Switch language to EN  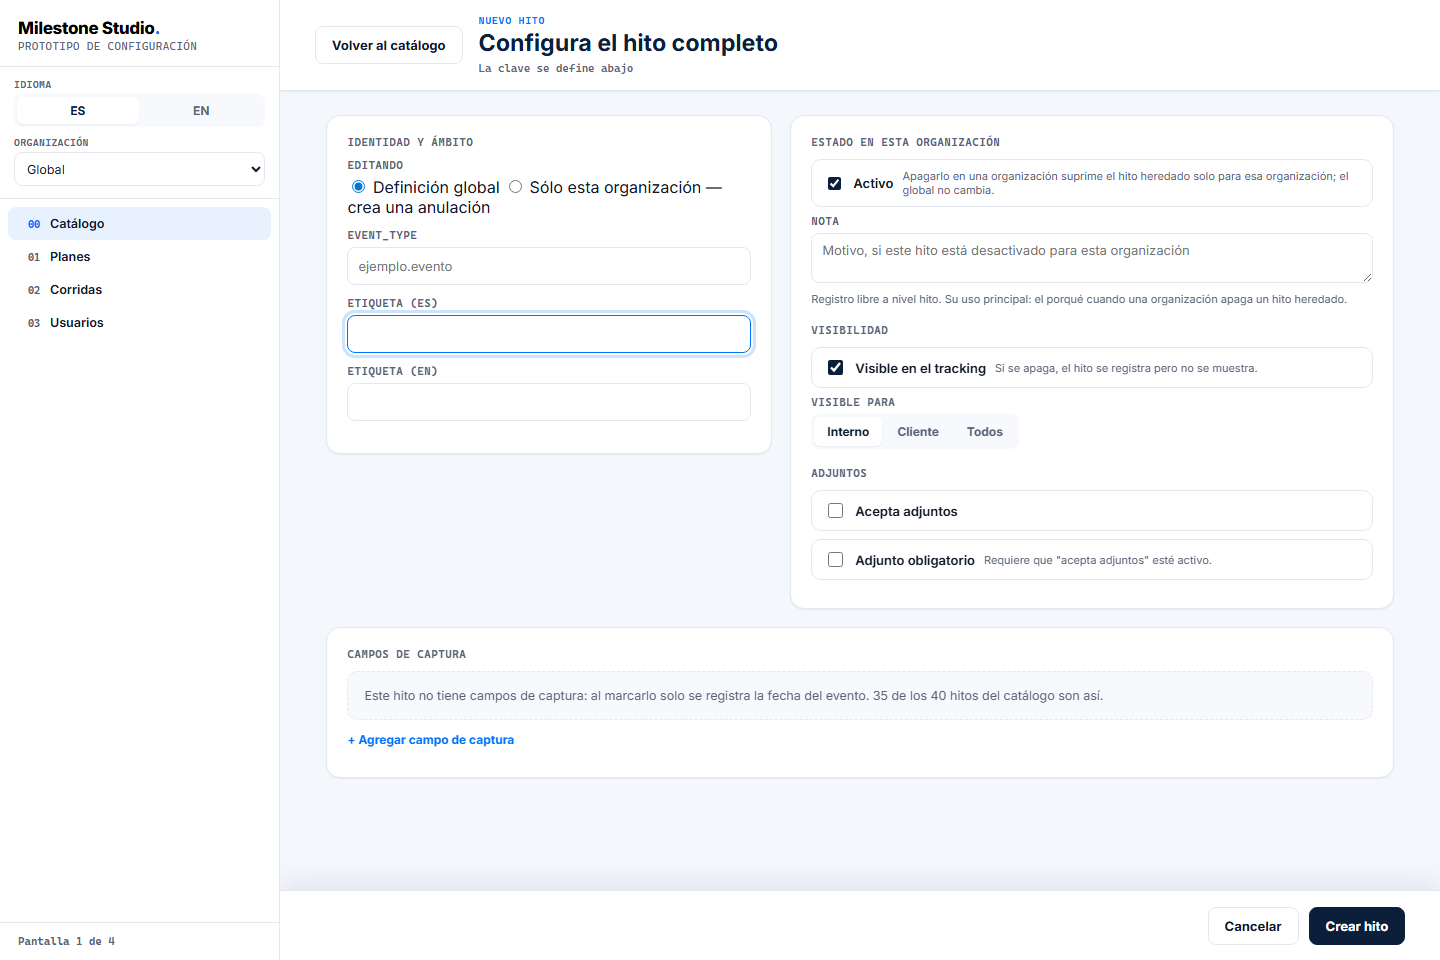click(x=201, y=111)
